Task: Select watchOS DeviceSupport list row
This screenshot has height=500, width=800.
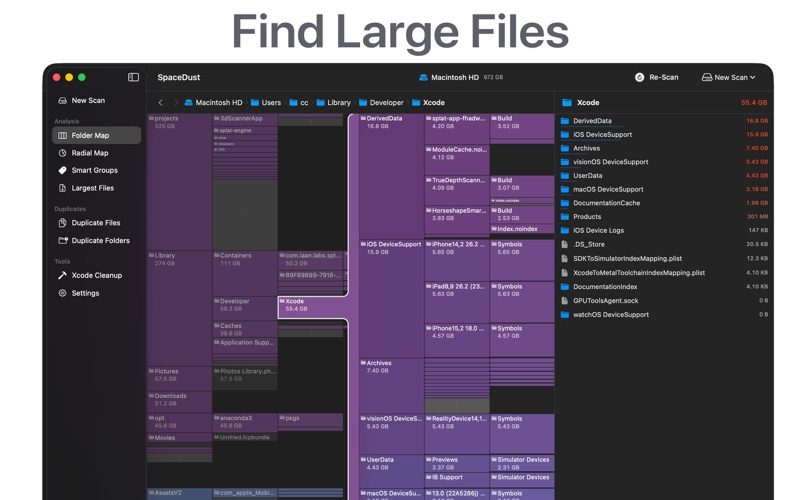Action: [664, 315]
